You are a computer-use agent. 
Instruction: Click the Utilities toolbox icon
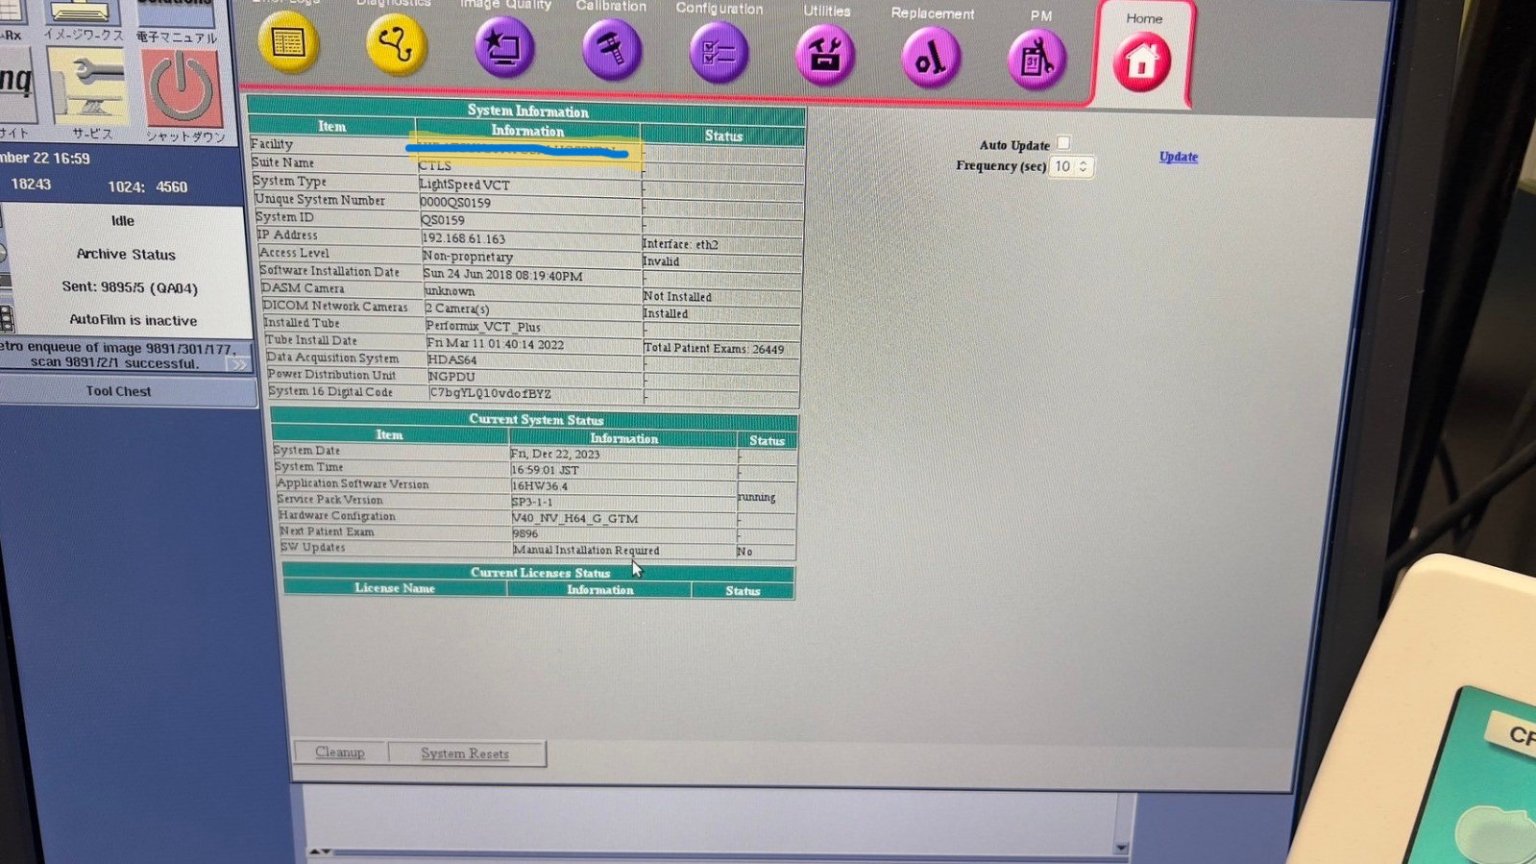click(825, 56)
